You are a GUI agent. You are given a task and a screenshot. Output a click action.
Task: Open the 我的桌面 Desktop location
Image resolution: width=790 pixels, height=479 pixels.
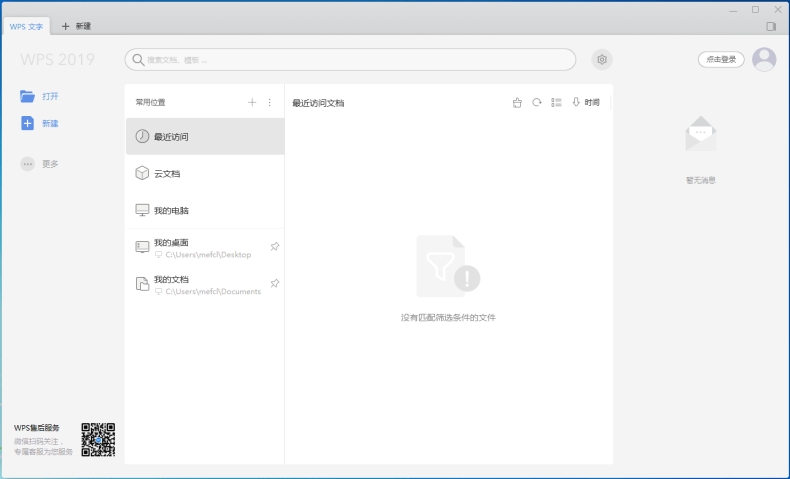click(205, 247)
